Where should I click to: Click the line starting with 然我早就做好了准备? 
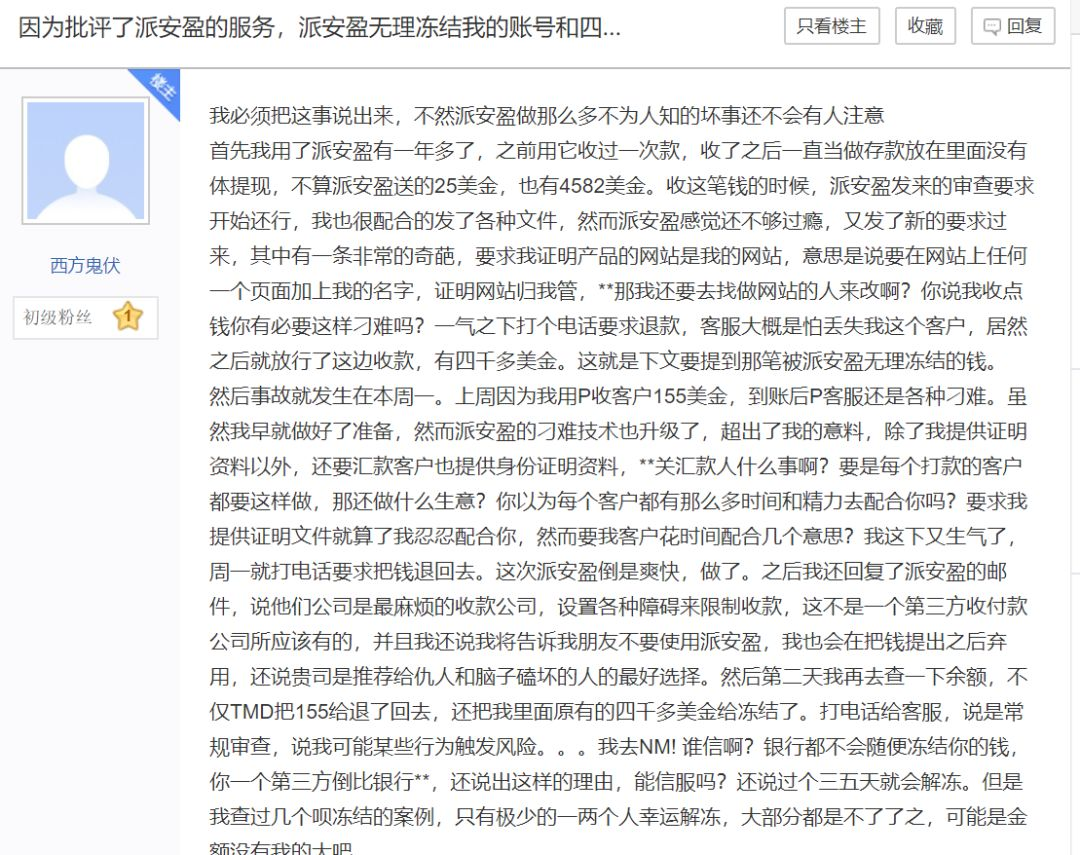click(618, 431)
